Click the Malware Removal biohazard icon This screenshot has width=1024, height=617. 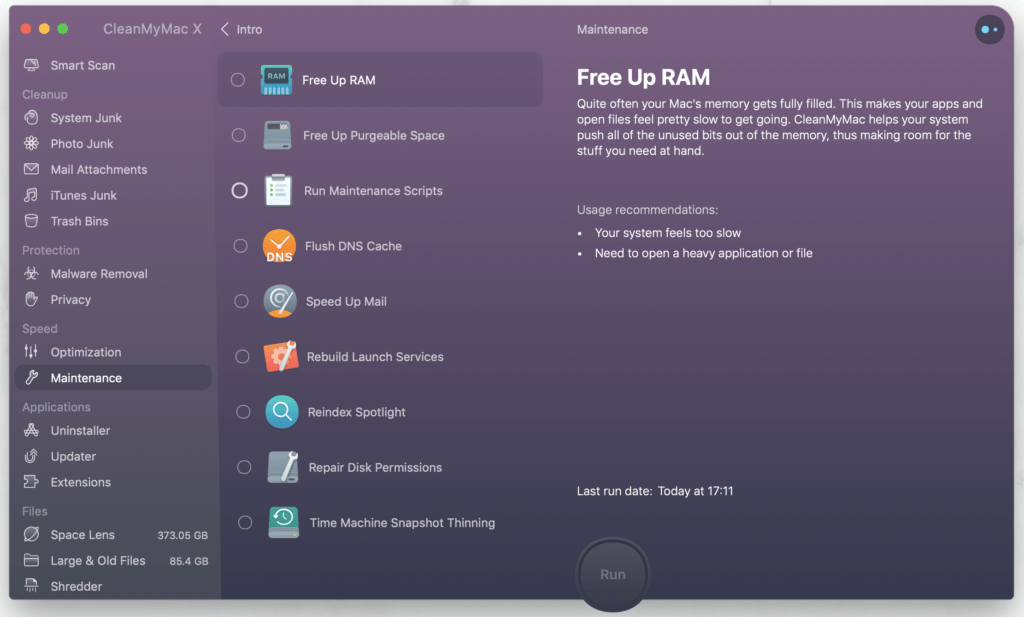(31, 273)
